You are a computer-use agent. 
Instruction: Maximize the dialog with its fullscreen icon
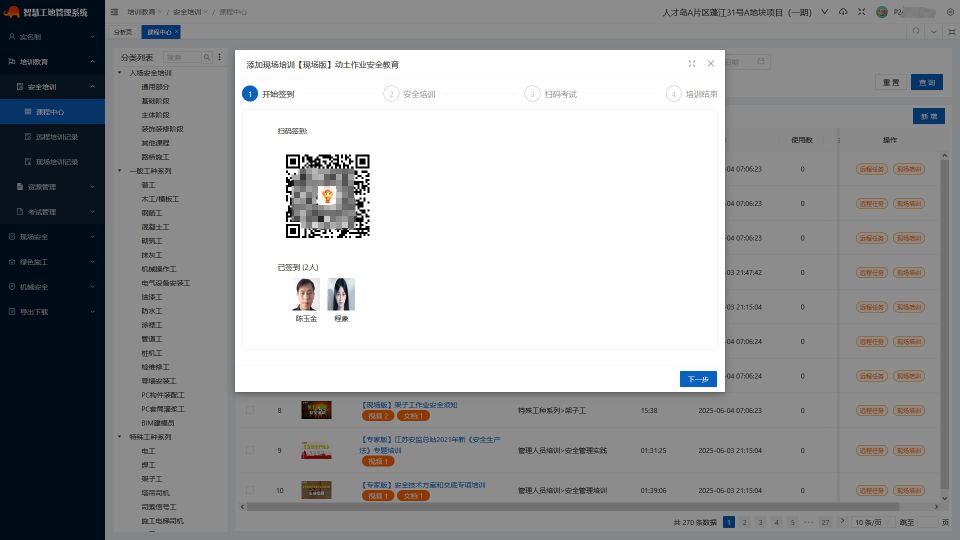[x=692, y=64]
